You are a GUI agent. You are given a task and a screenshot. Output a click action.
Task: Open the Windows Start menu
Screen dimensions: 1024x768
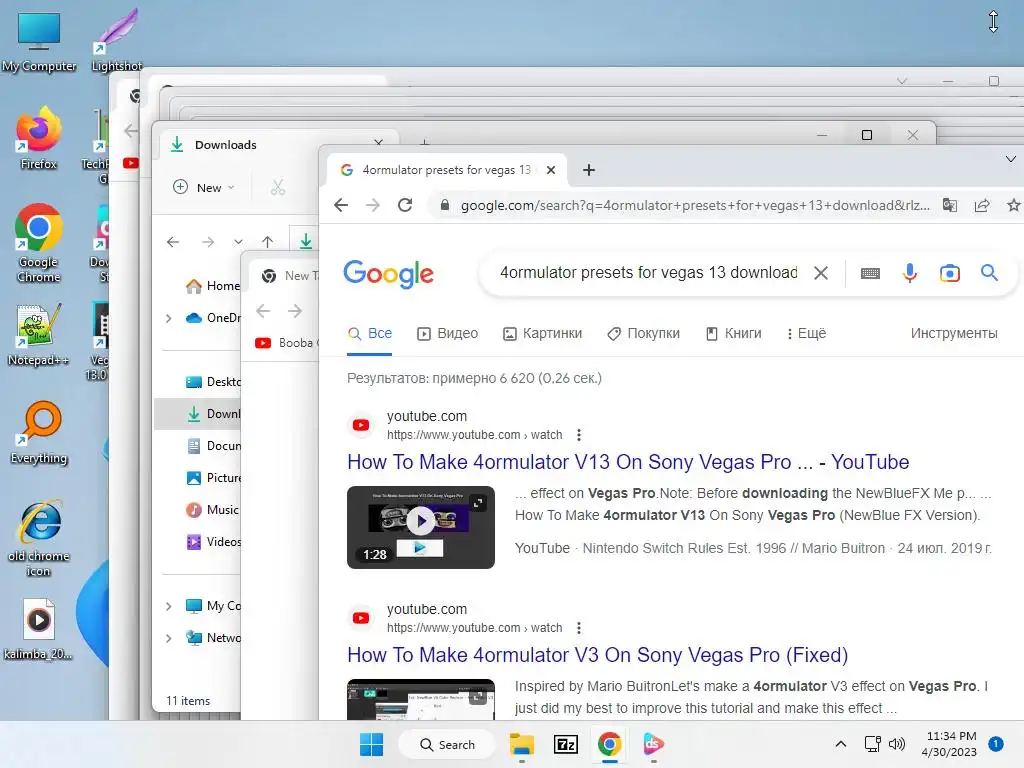point(372,744)
